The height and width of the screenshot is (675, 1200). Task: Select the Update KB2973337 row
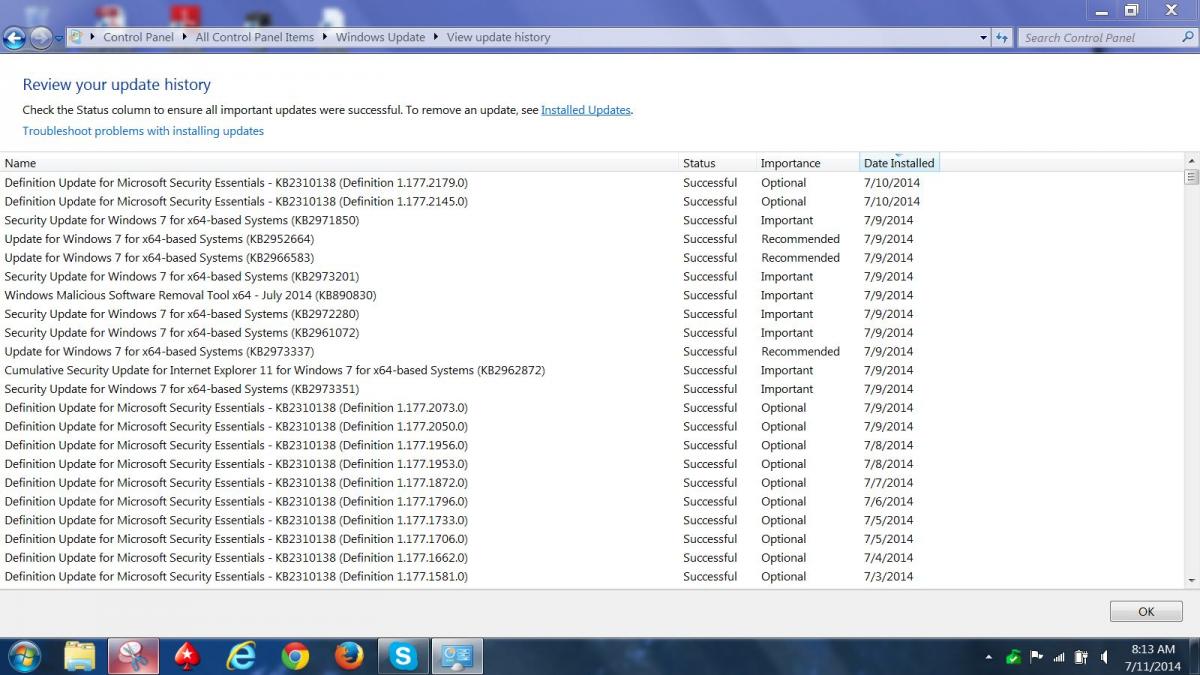click(x=592, y=351)
